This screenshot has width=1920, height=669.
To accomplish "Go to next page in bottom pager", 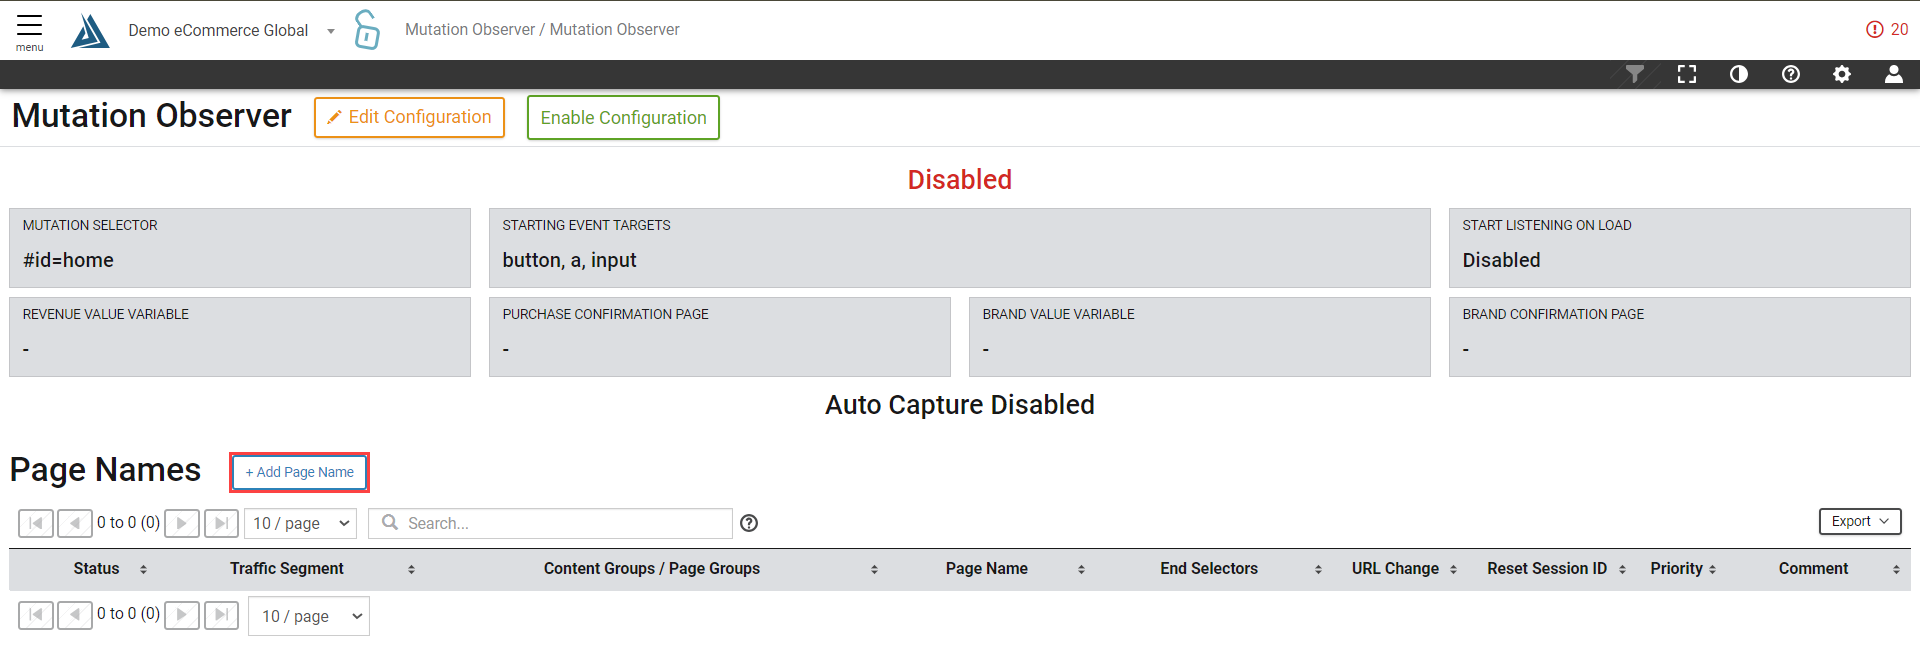I will [x=181, y=614].
